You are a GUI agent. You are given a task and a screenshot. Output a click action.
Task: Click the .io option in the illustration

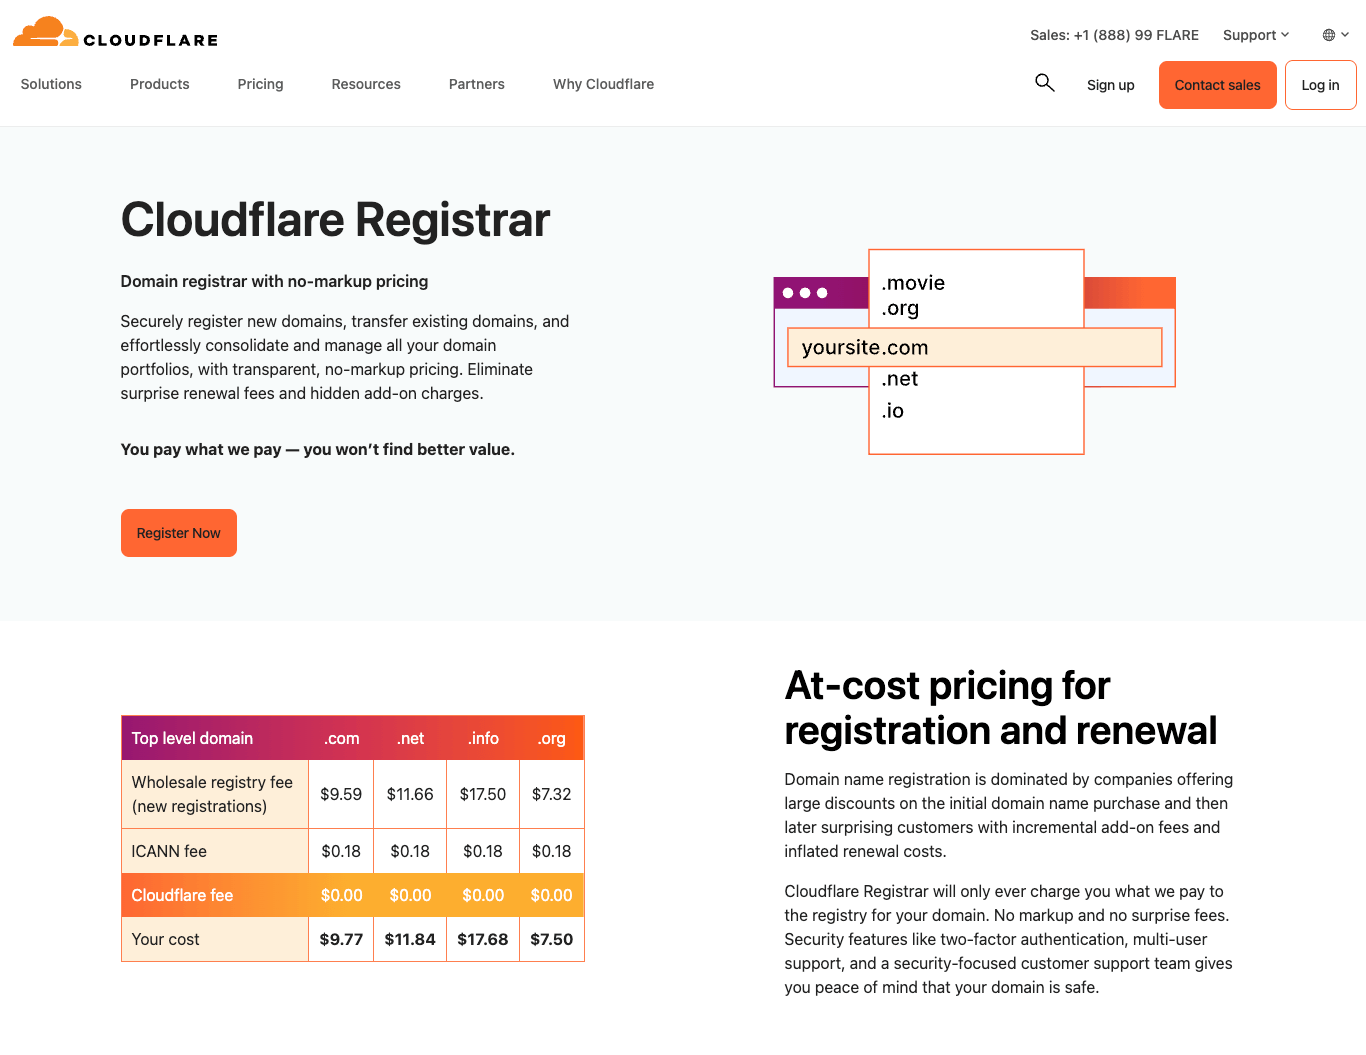[892, 411]
